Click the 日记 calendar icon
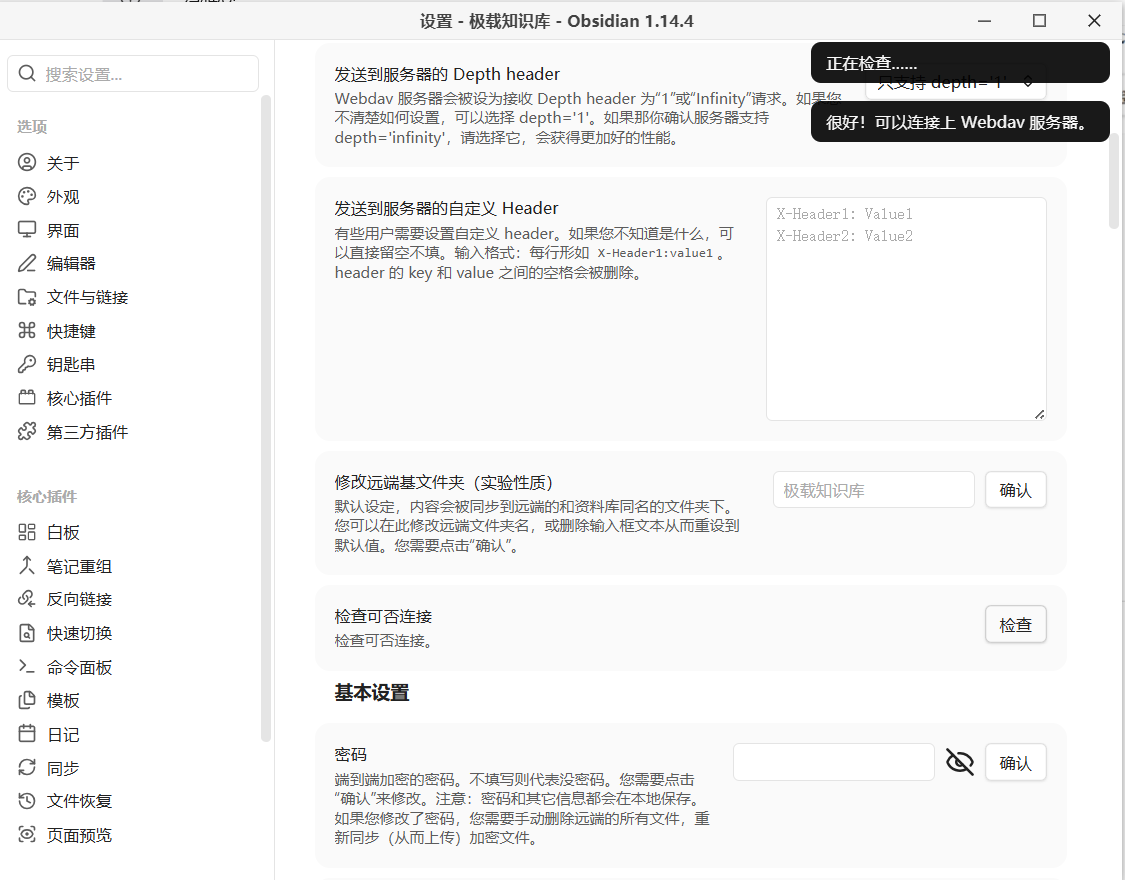This screenshot has height=880, width=1125. tap(27, 734)
